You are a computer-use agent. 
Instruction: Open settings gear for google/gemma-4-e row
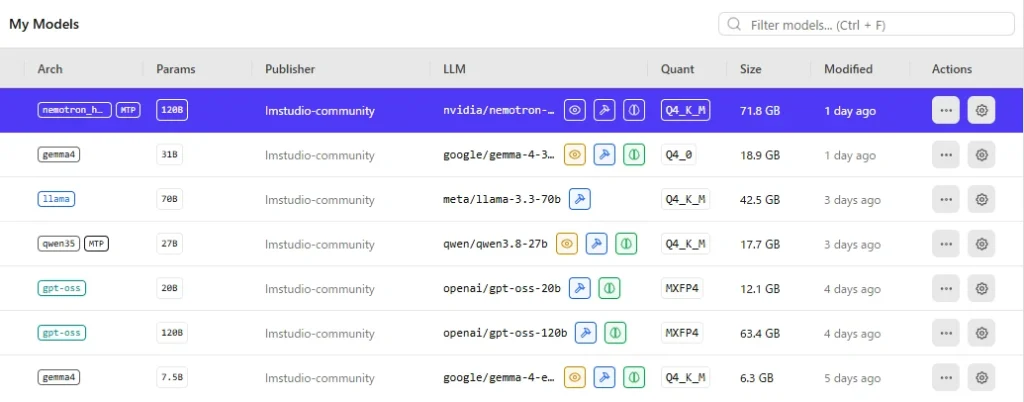pos(981,377)
